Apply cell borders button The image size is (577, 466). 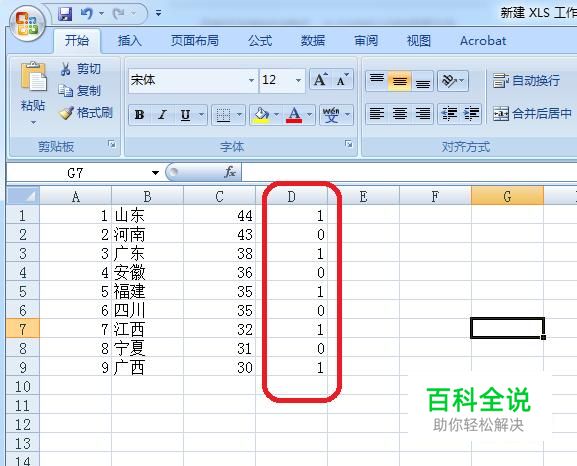click(x=223, y=115)
